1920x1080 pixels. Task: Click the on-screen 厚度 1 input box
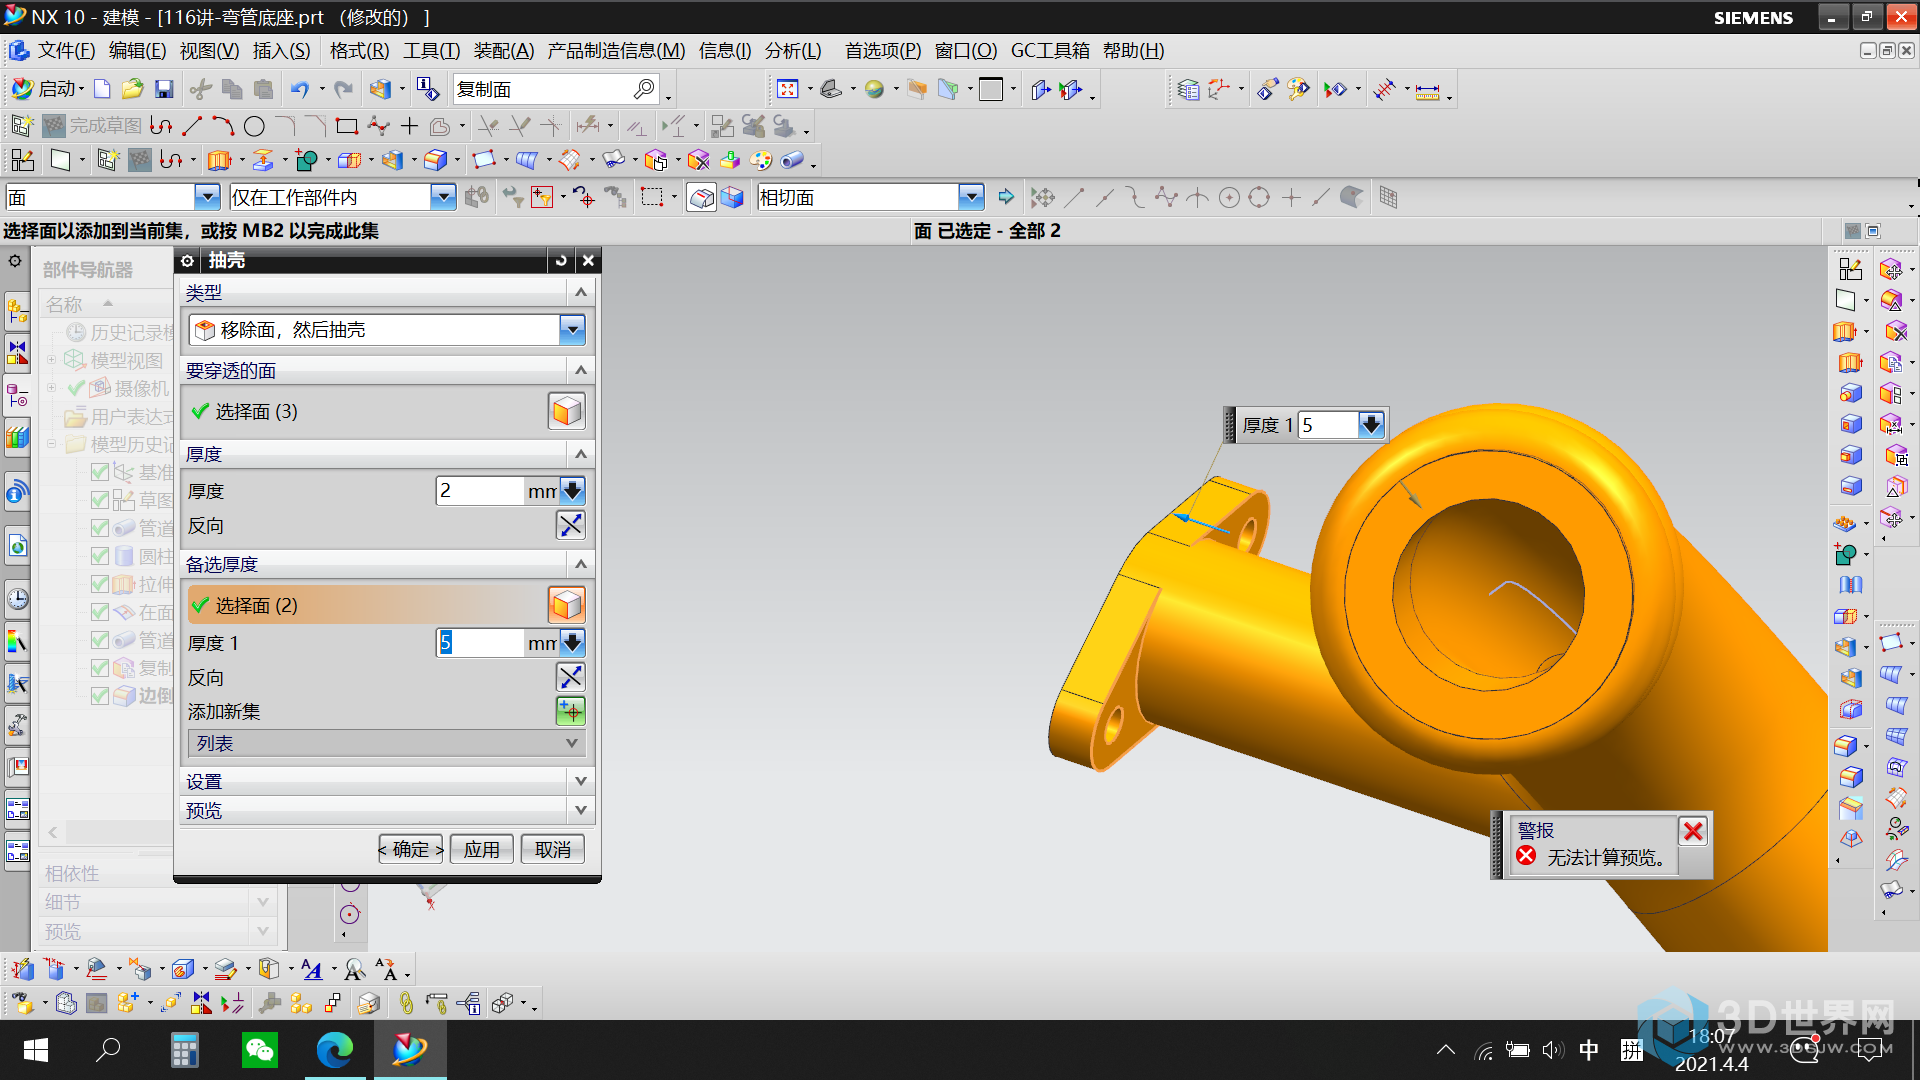tap(1329, 425)
